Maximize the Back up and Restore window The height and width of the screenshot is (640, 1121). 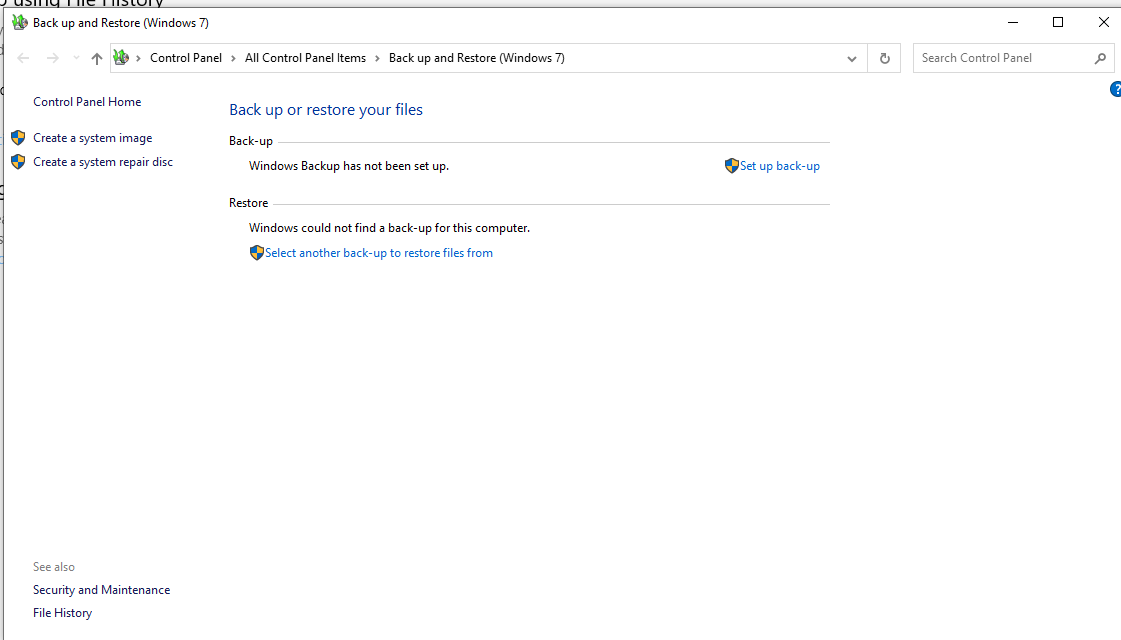pyautogui.click(x=1058, y=22)
